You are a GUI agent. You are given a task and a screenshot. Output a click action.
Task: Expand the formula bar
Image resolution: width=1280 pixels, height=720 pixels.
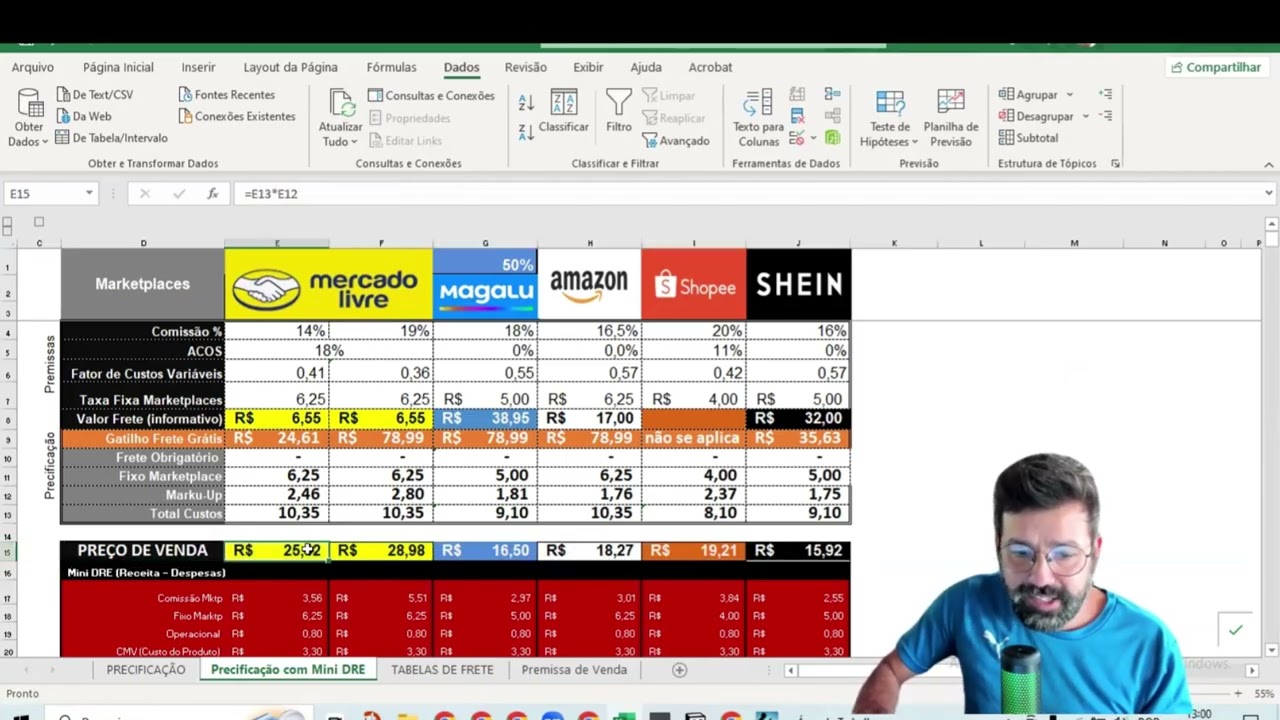click(x=1268, y=193)
